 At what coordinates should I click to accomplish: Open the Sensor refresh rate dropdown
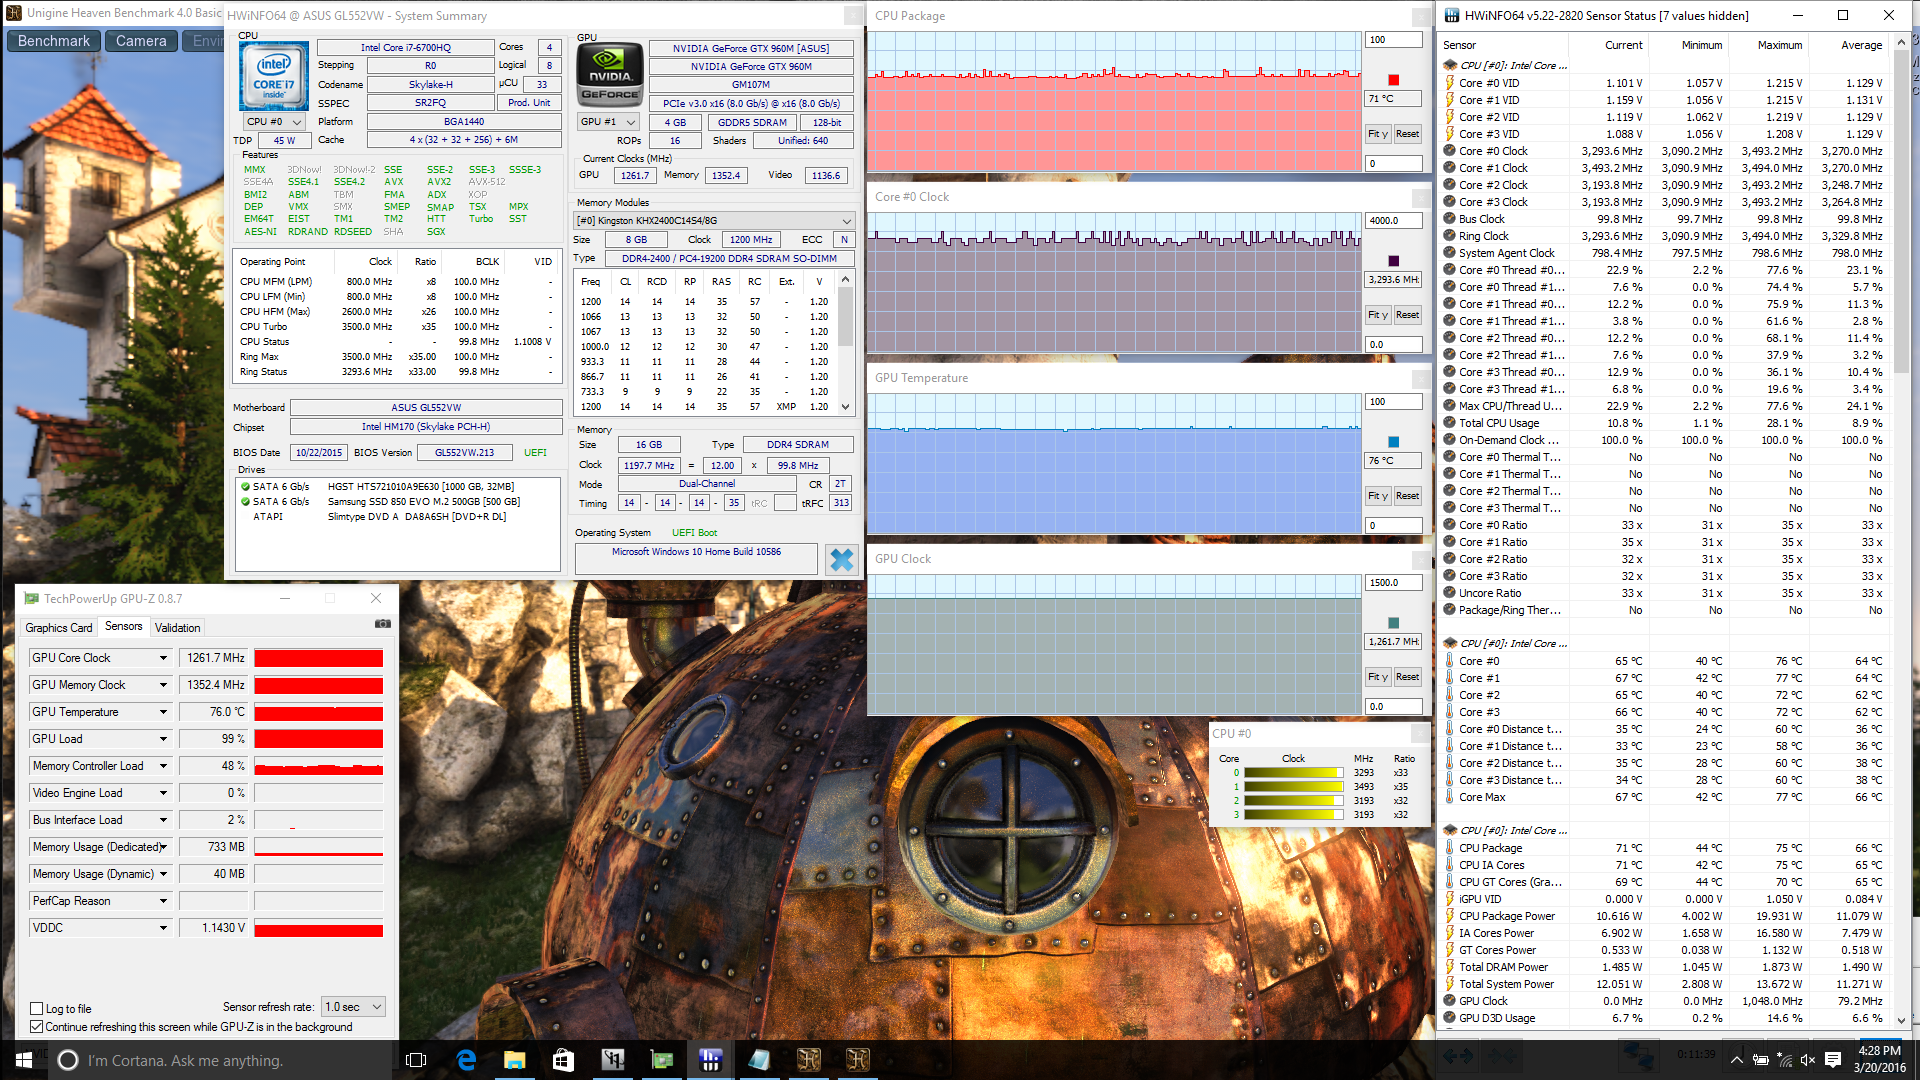pos(354,1007)
